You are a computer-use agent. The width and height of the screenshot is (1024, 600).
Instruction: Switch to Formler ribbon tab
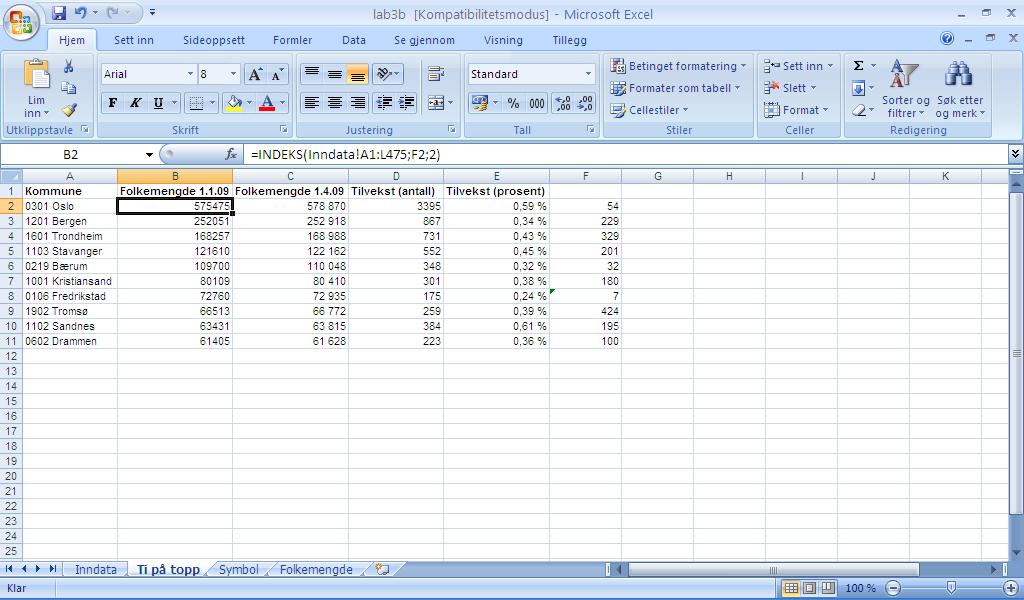pyautogui.click(x=293, y=40)
